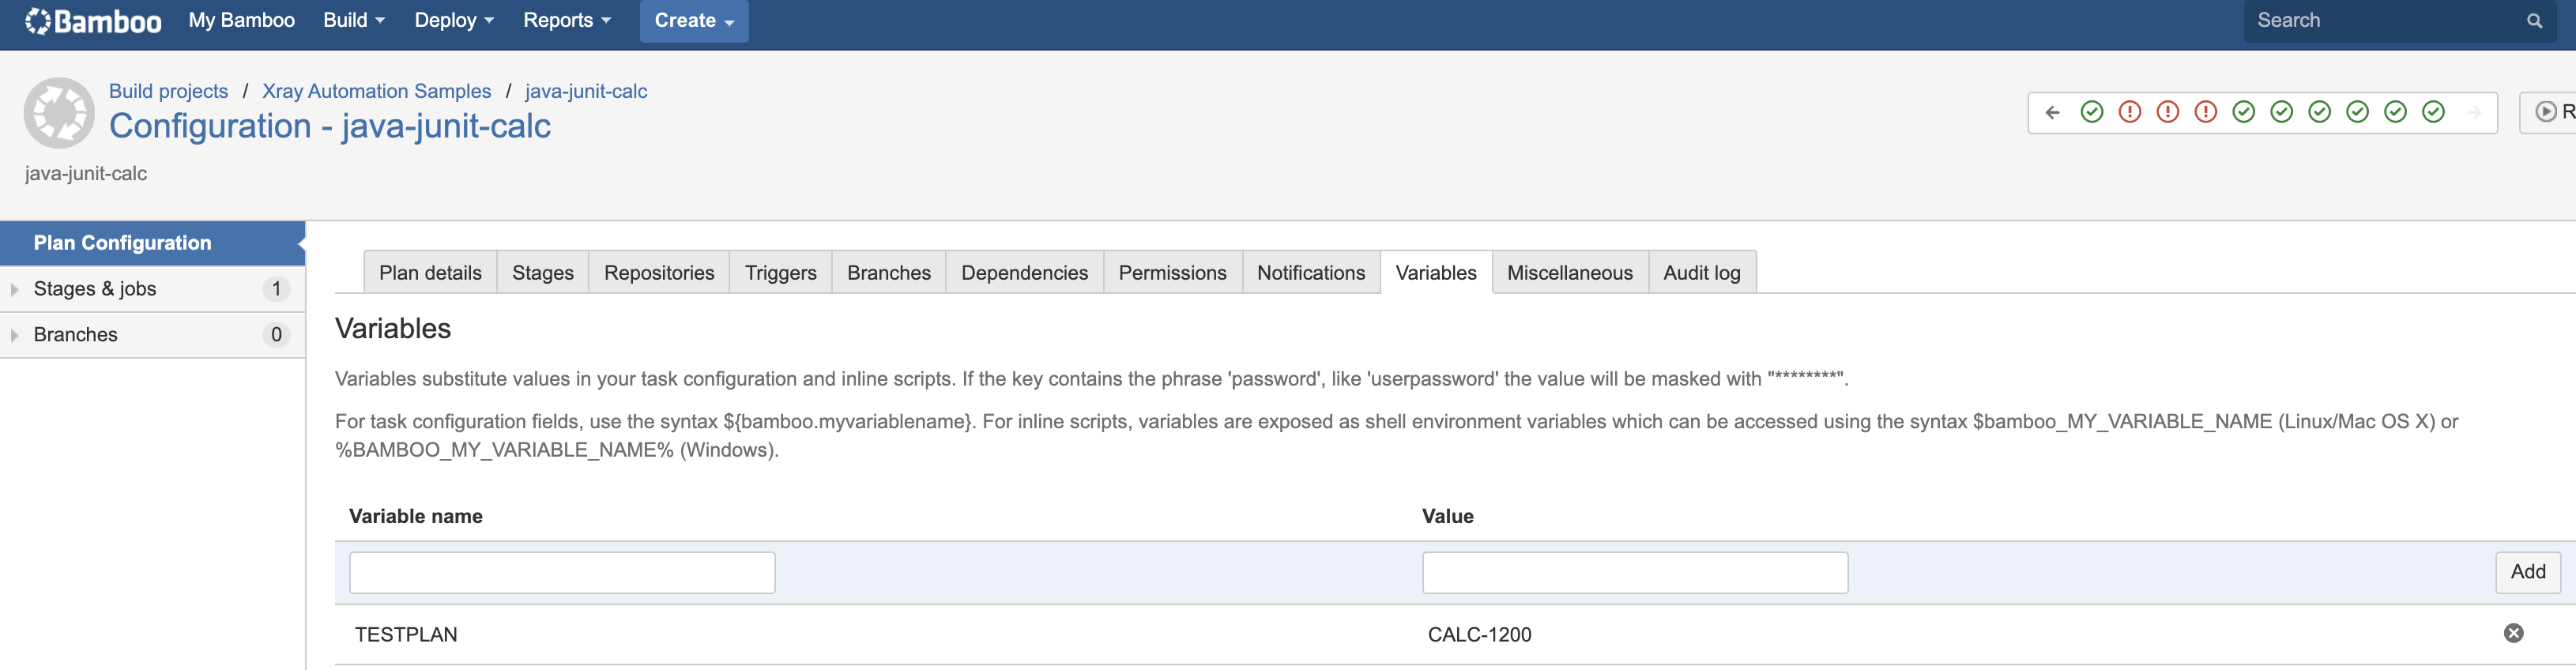Select Plan Configuration in the sidebar
The width and height of the screenshot is (2576, 670).
[152, 243]
